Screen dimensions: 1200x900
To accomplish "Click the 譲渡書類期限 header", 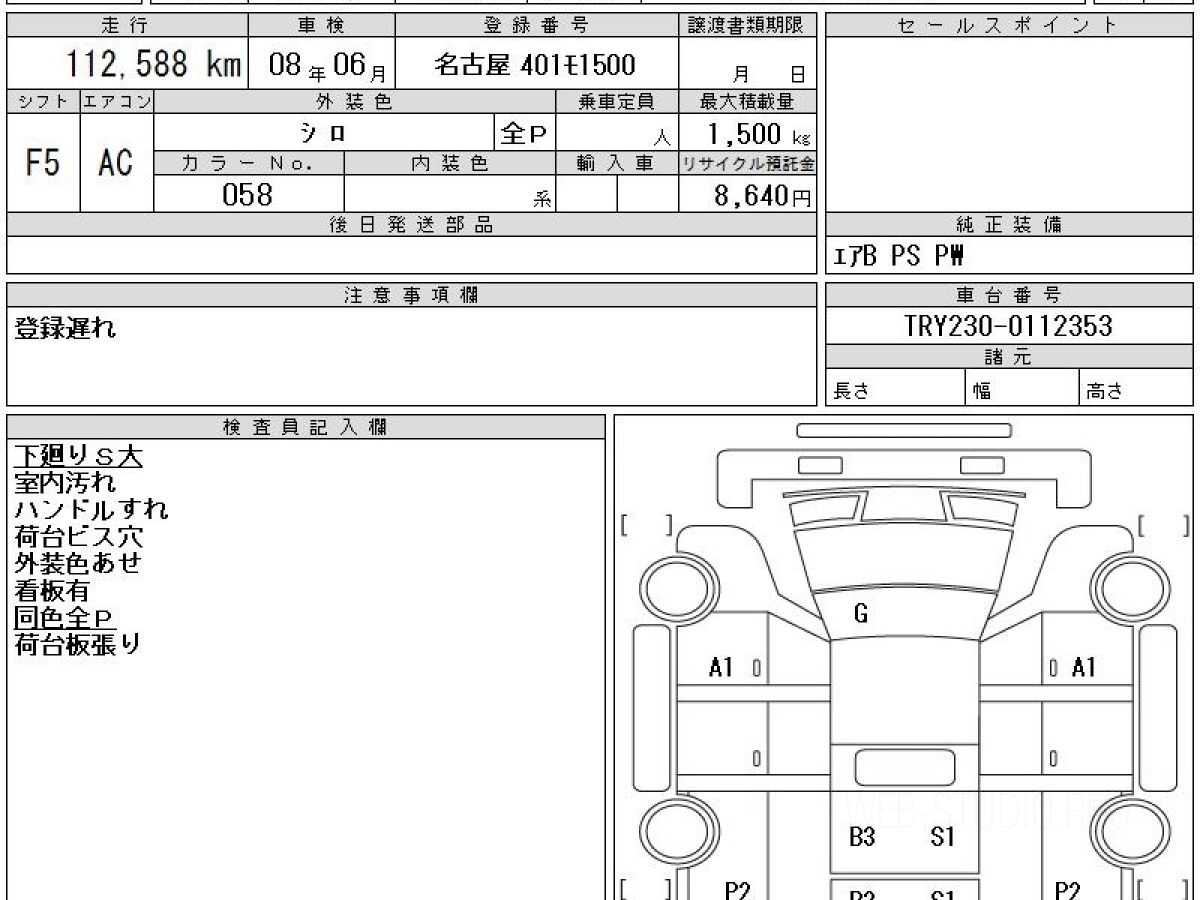I will pyautogui.click(x=747, y=26).
